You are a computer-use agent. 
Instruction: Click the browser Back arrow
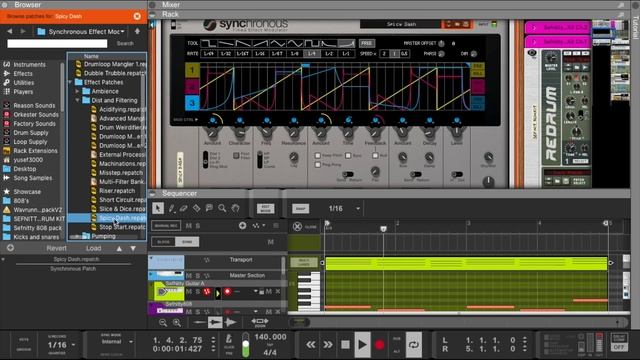click(9, 31)
